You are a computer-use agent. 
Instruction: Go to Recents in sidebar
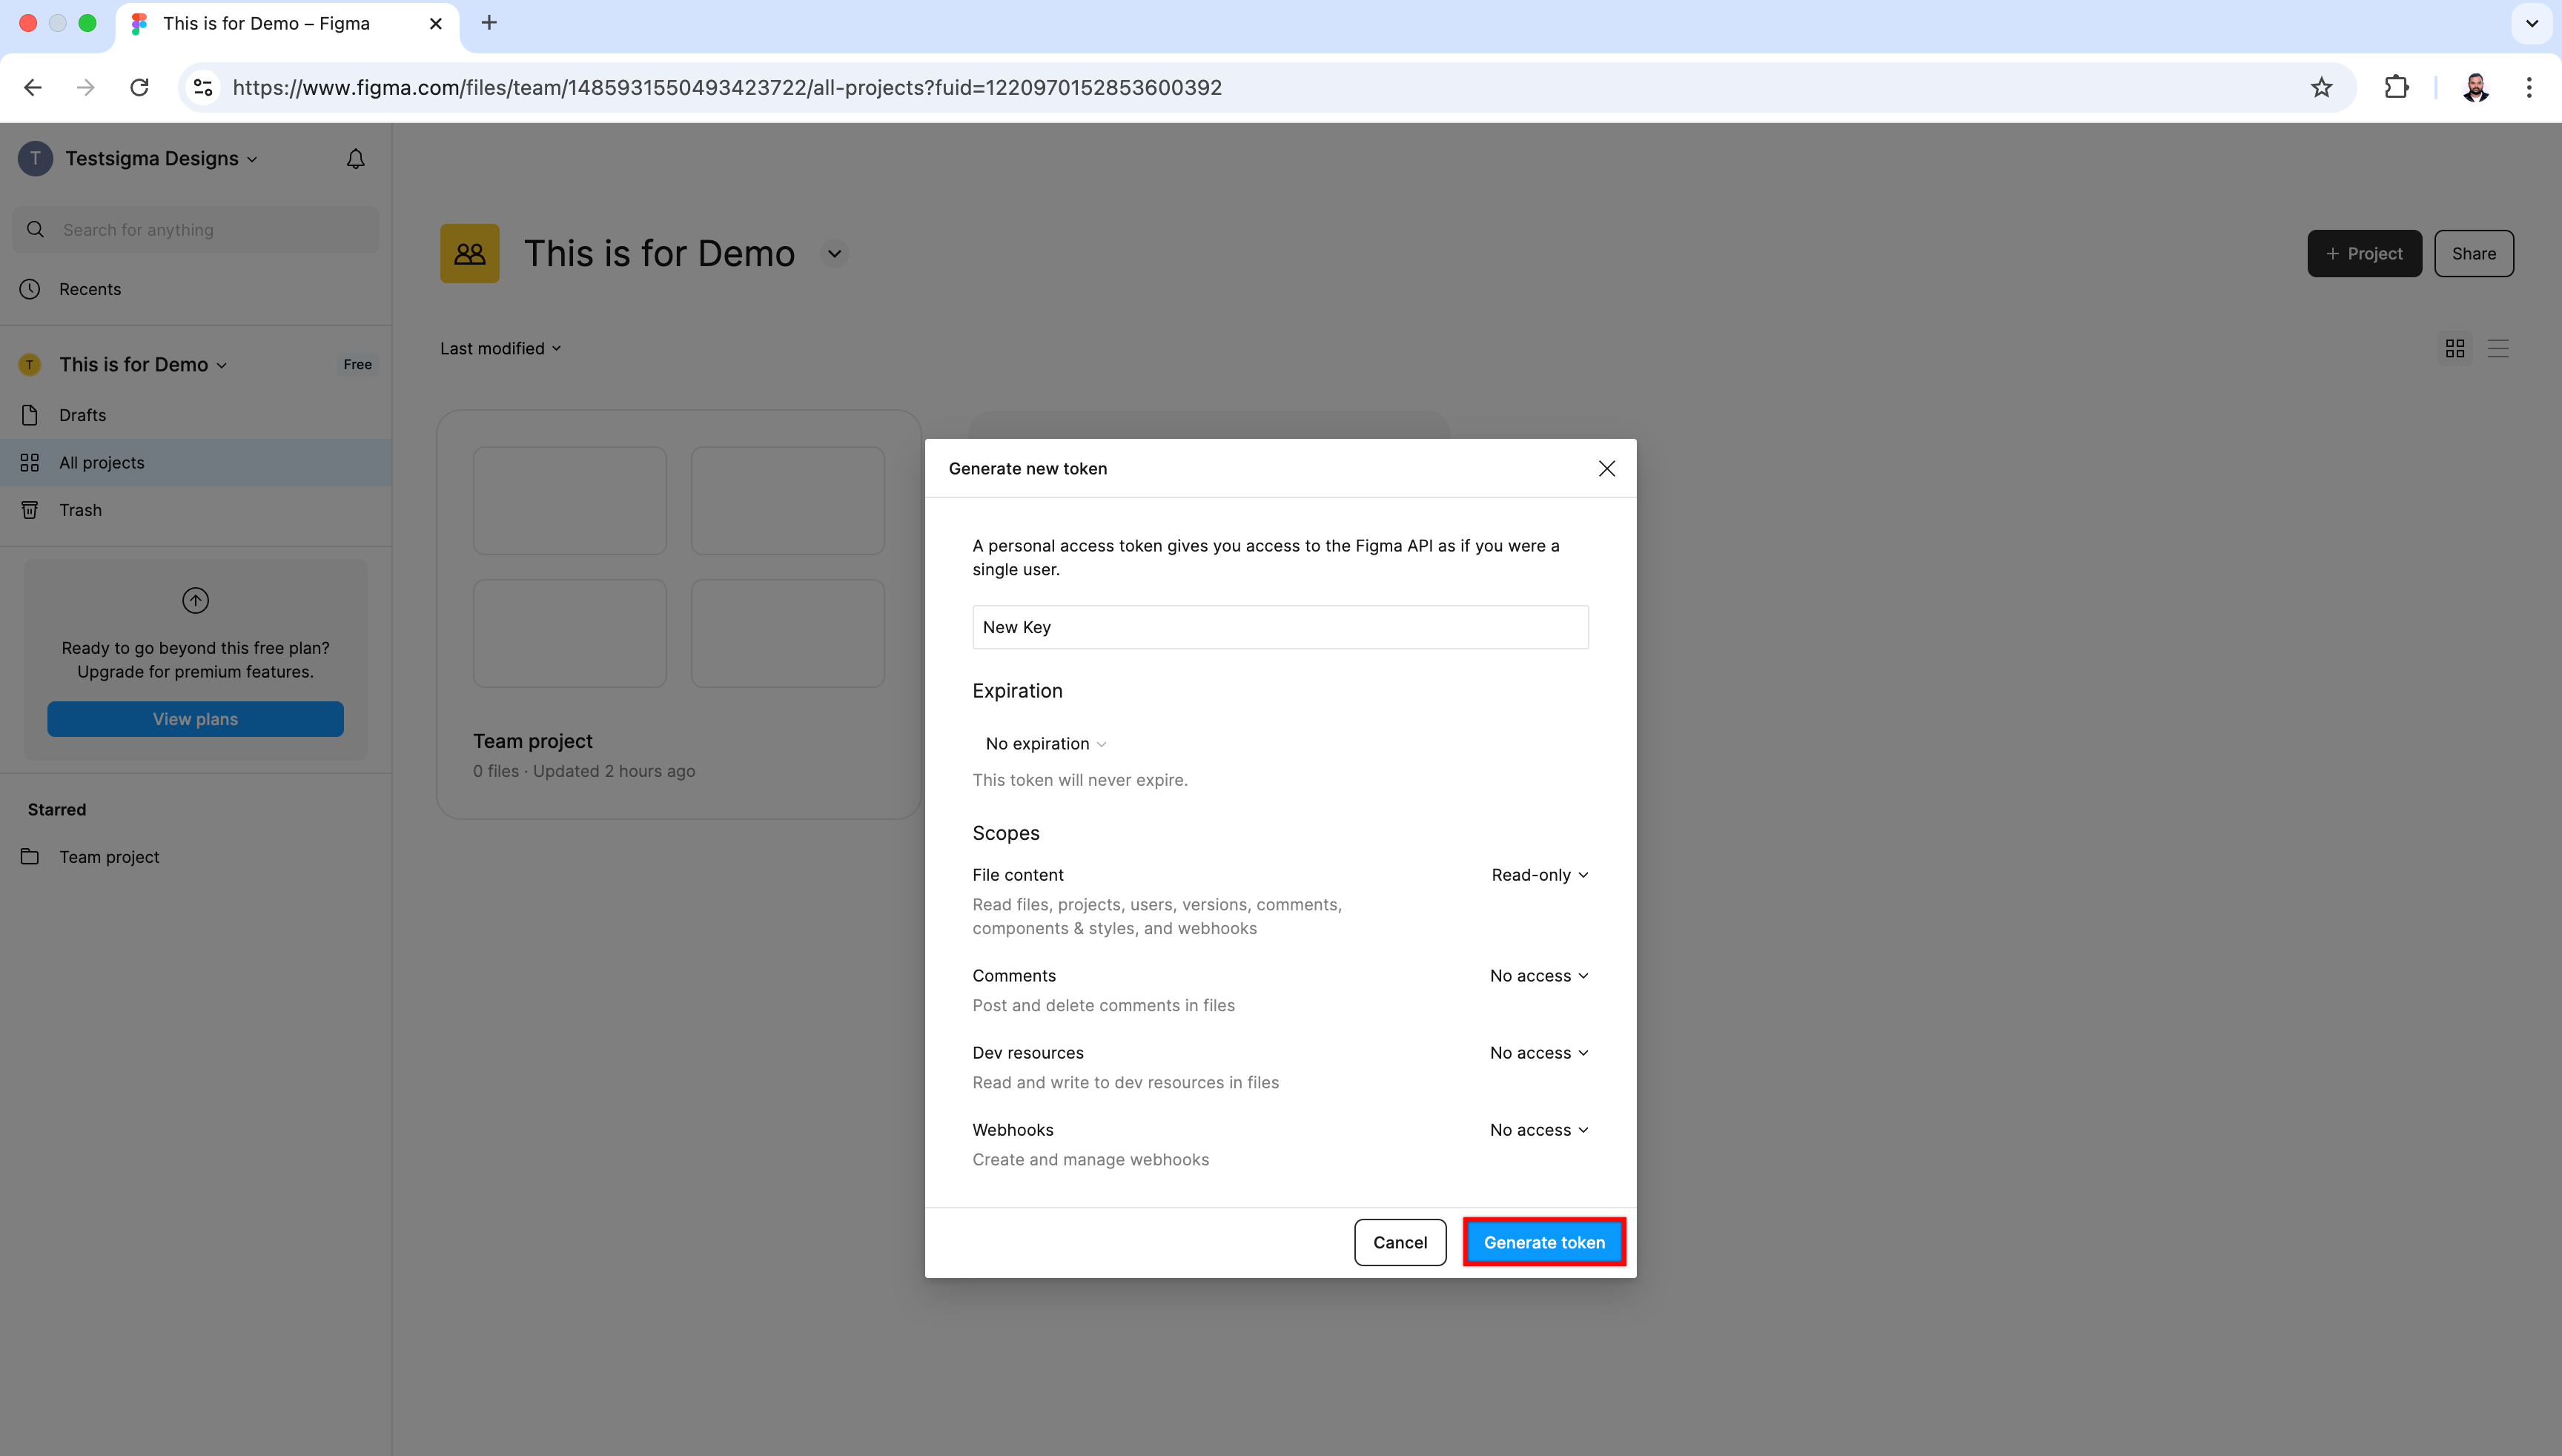coord(90,289)
